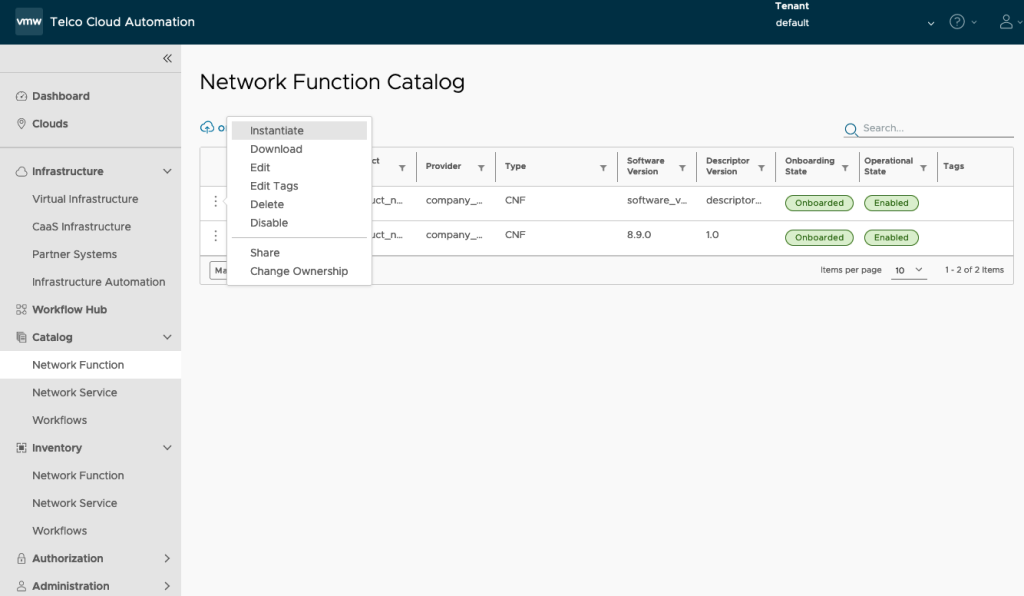This screenshot has height=596, width=1024.
Task: Click the onboard cloud upload icon
Action: click(207, 127)
